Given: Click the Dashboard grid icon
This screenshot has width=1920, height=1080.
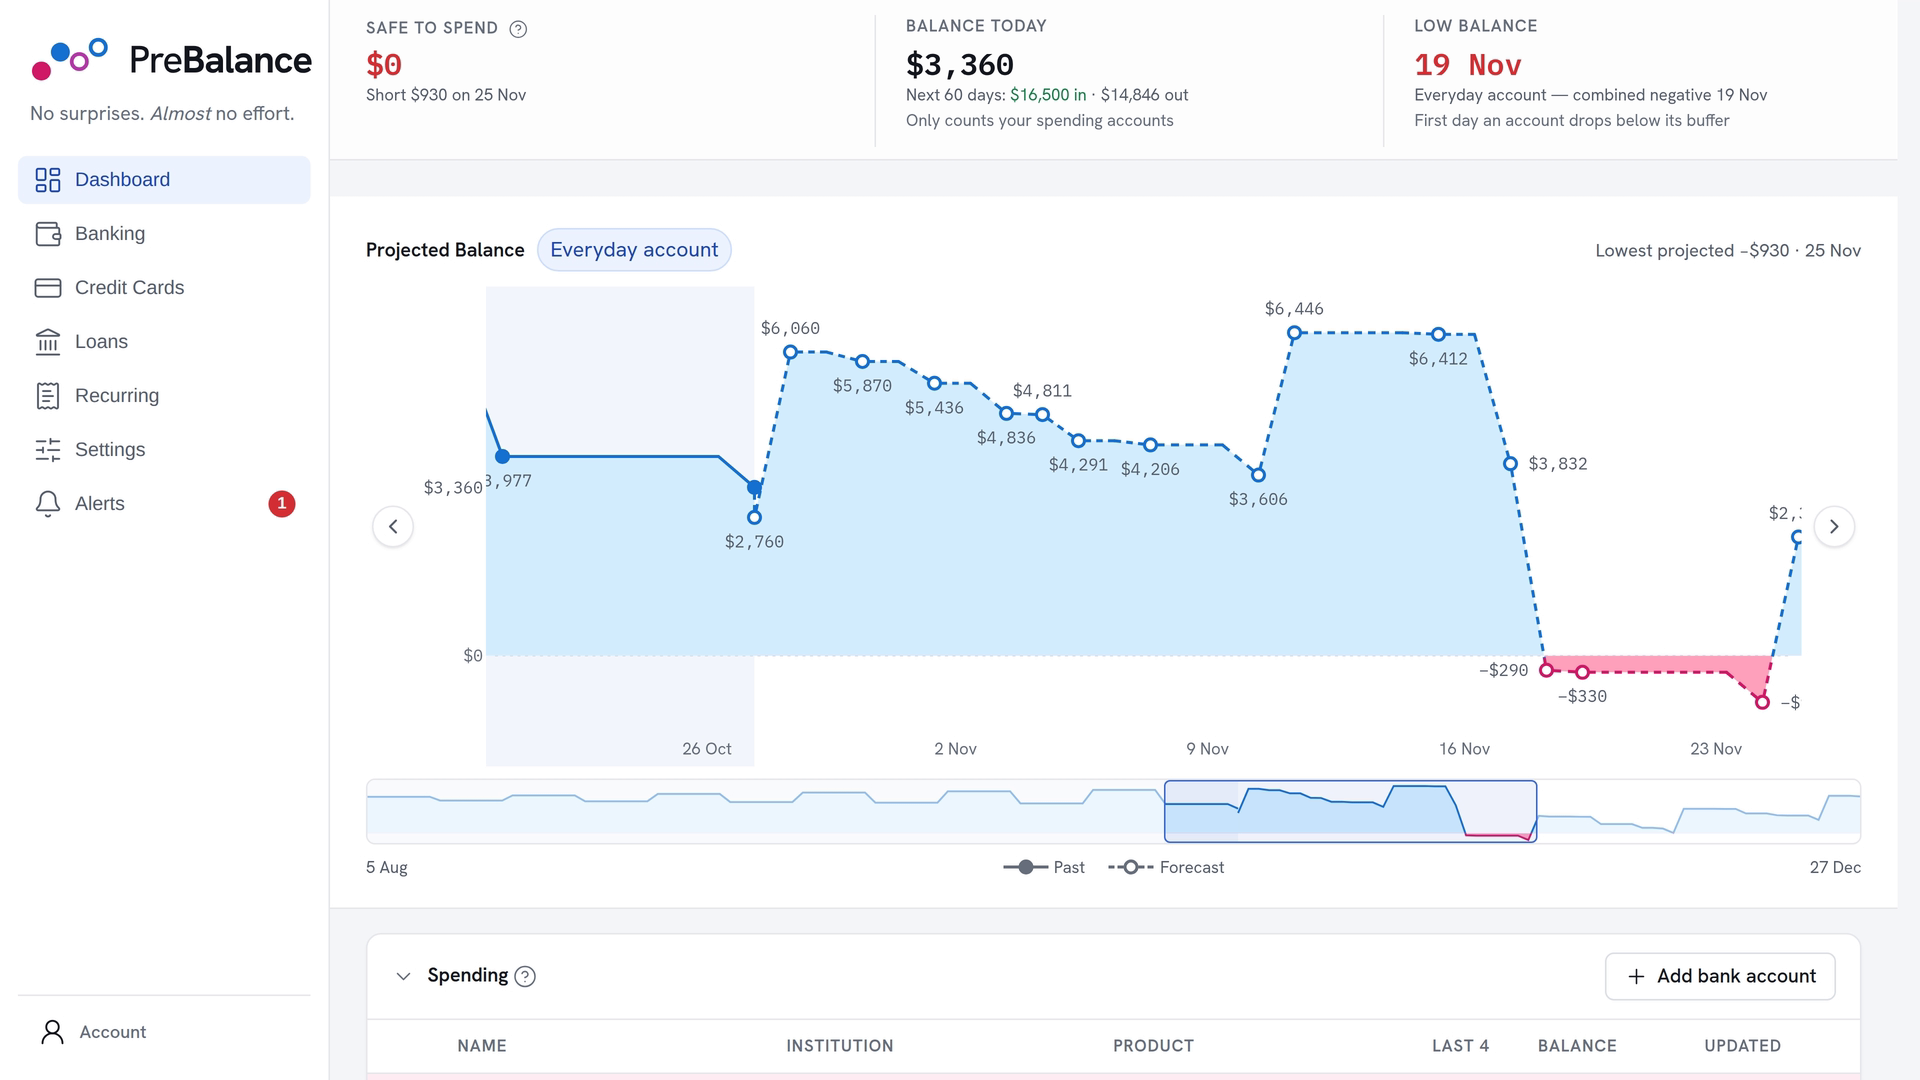Looking at the screenshot, I should [x=48, y=180].
